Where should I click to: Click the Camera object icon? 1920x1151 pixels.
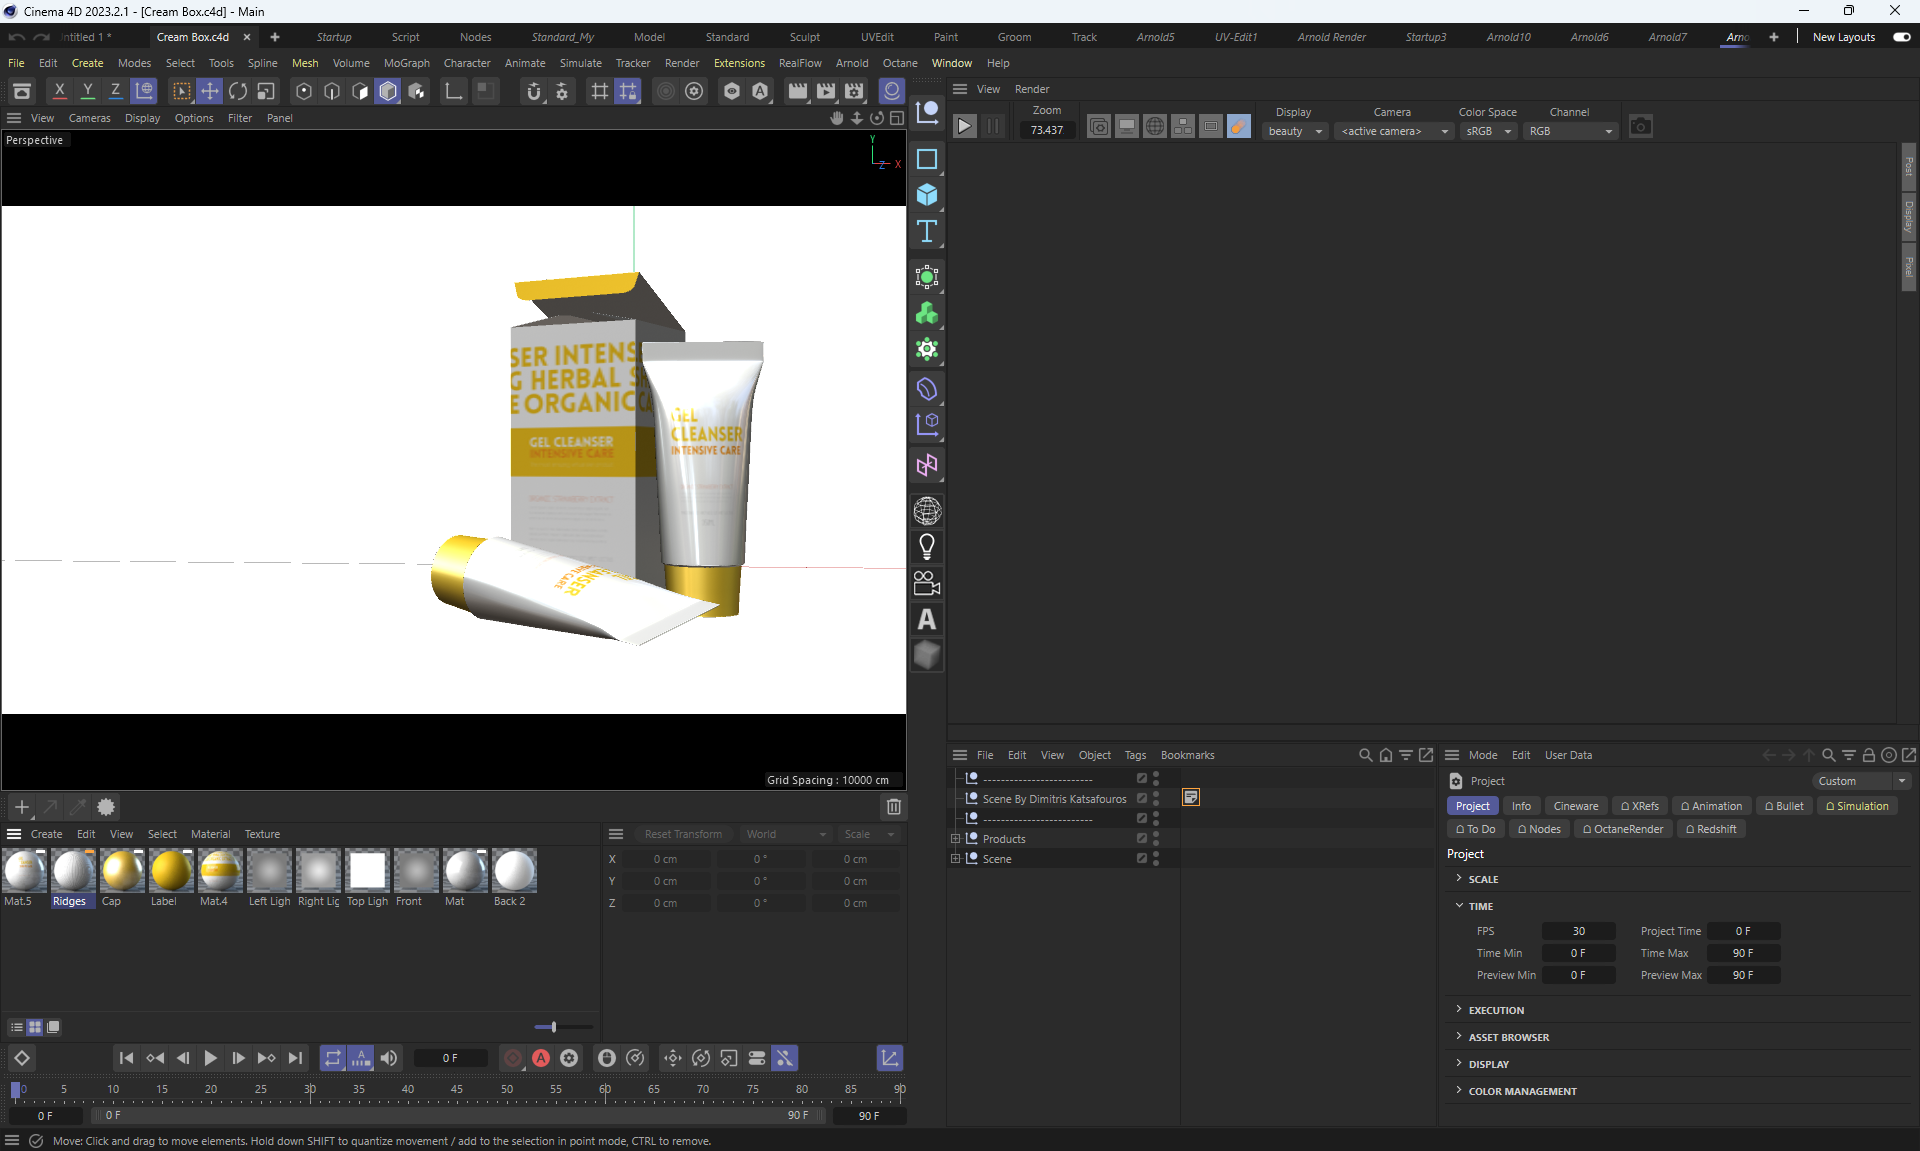(927, 583)
